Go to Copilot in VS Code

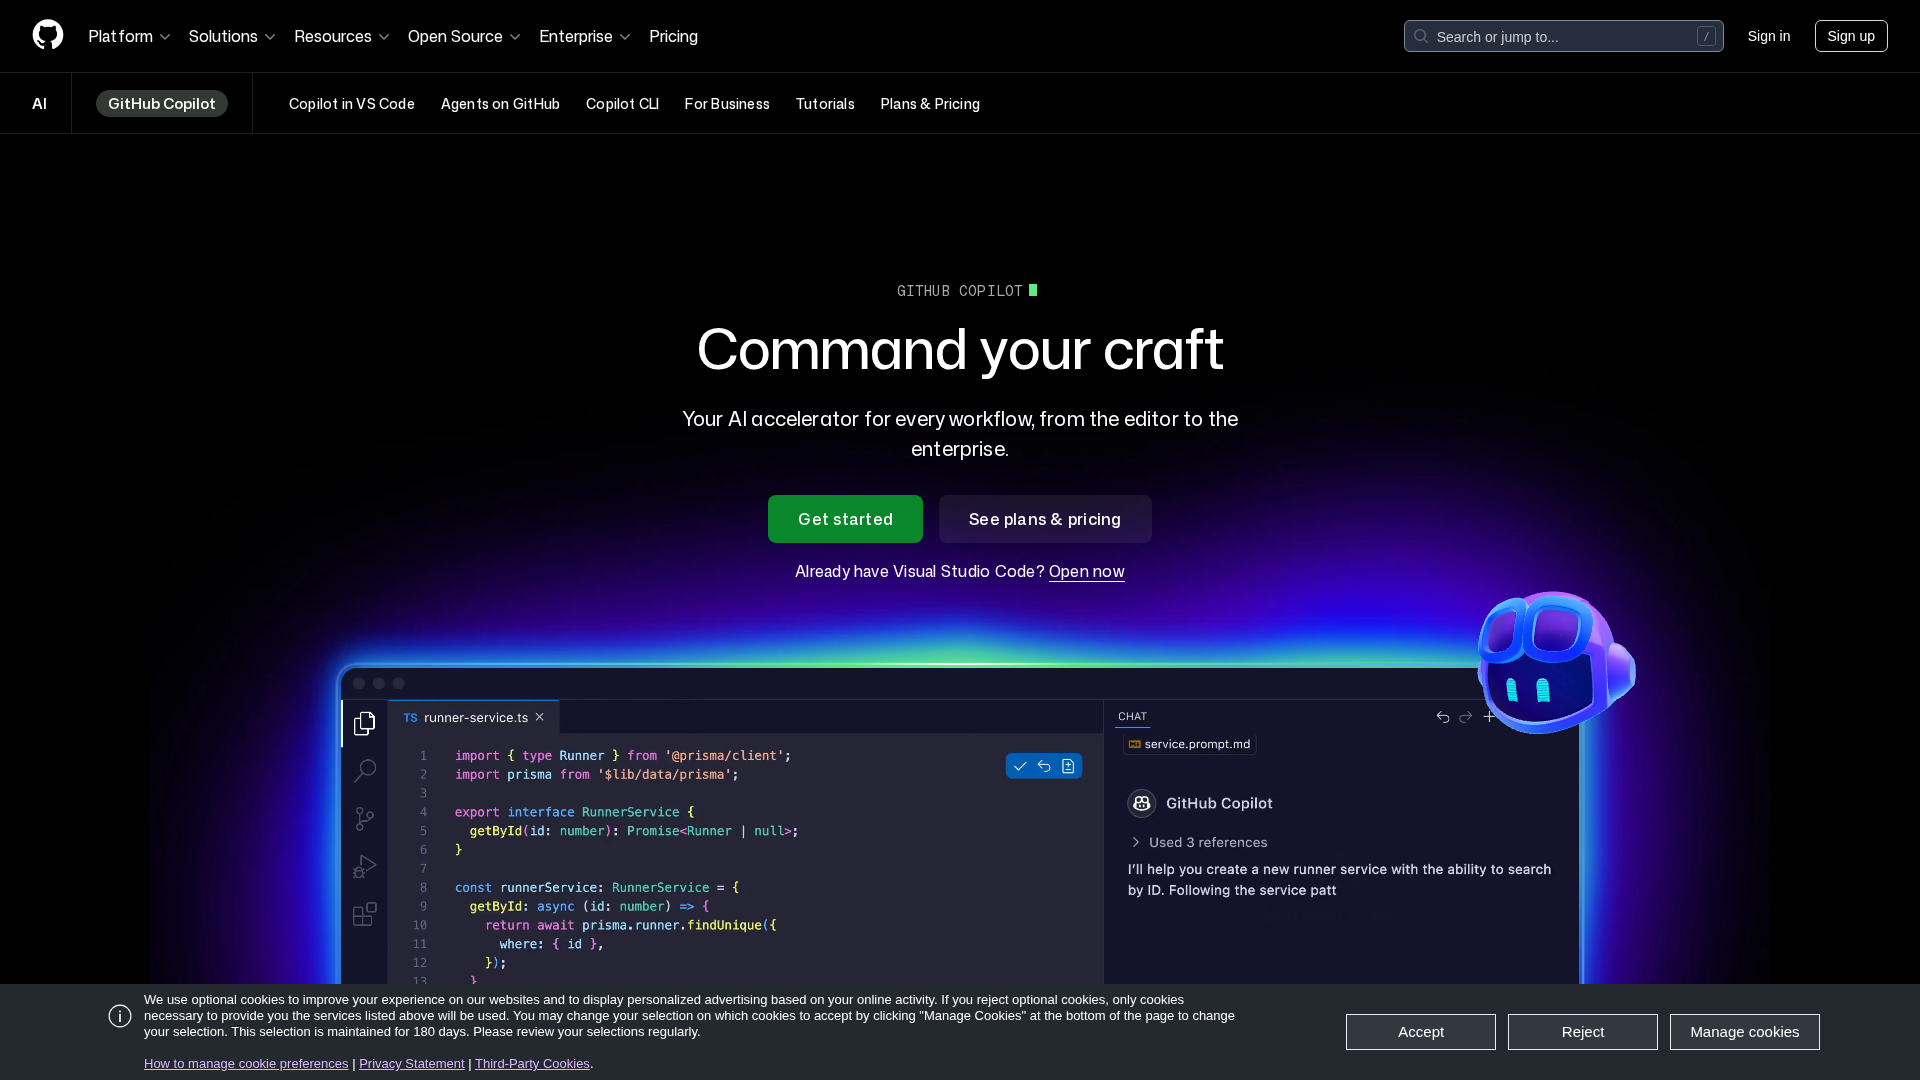point(352,104)
